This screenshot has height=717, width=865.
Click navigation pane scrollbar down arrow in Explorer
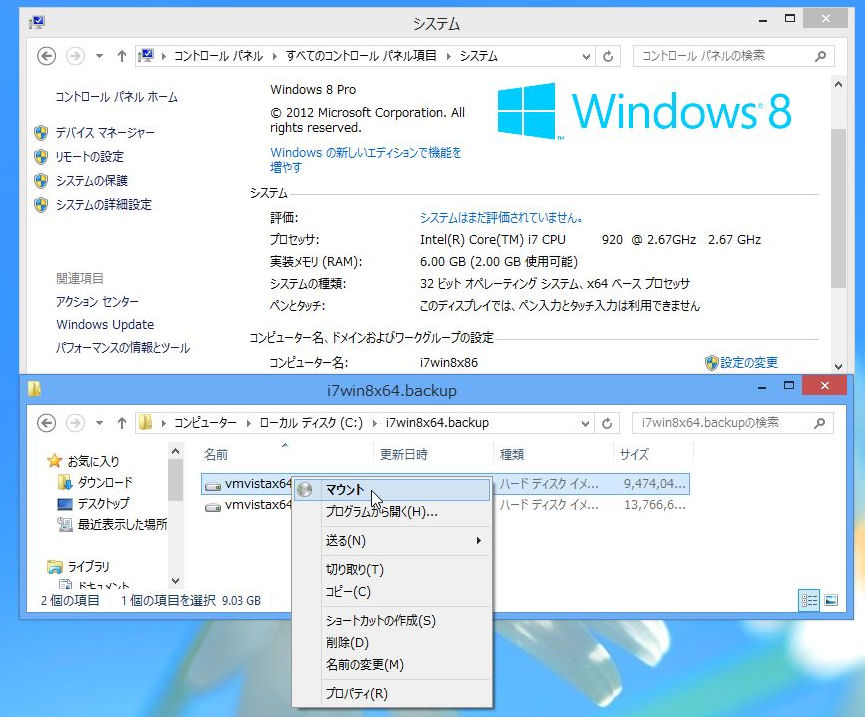pyautogui.click(x=175, y=580)
